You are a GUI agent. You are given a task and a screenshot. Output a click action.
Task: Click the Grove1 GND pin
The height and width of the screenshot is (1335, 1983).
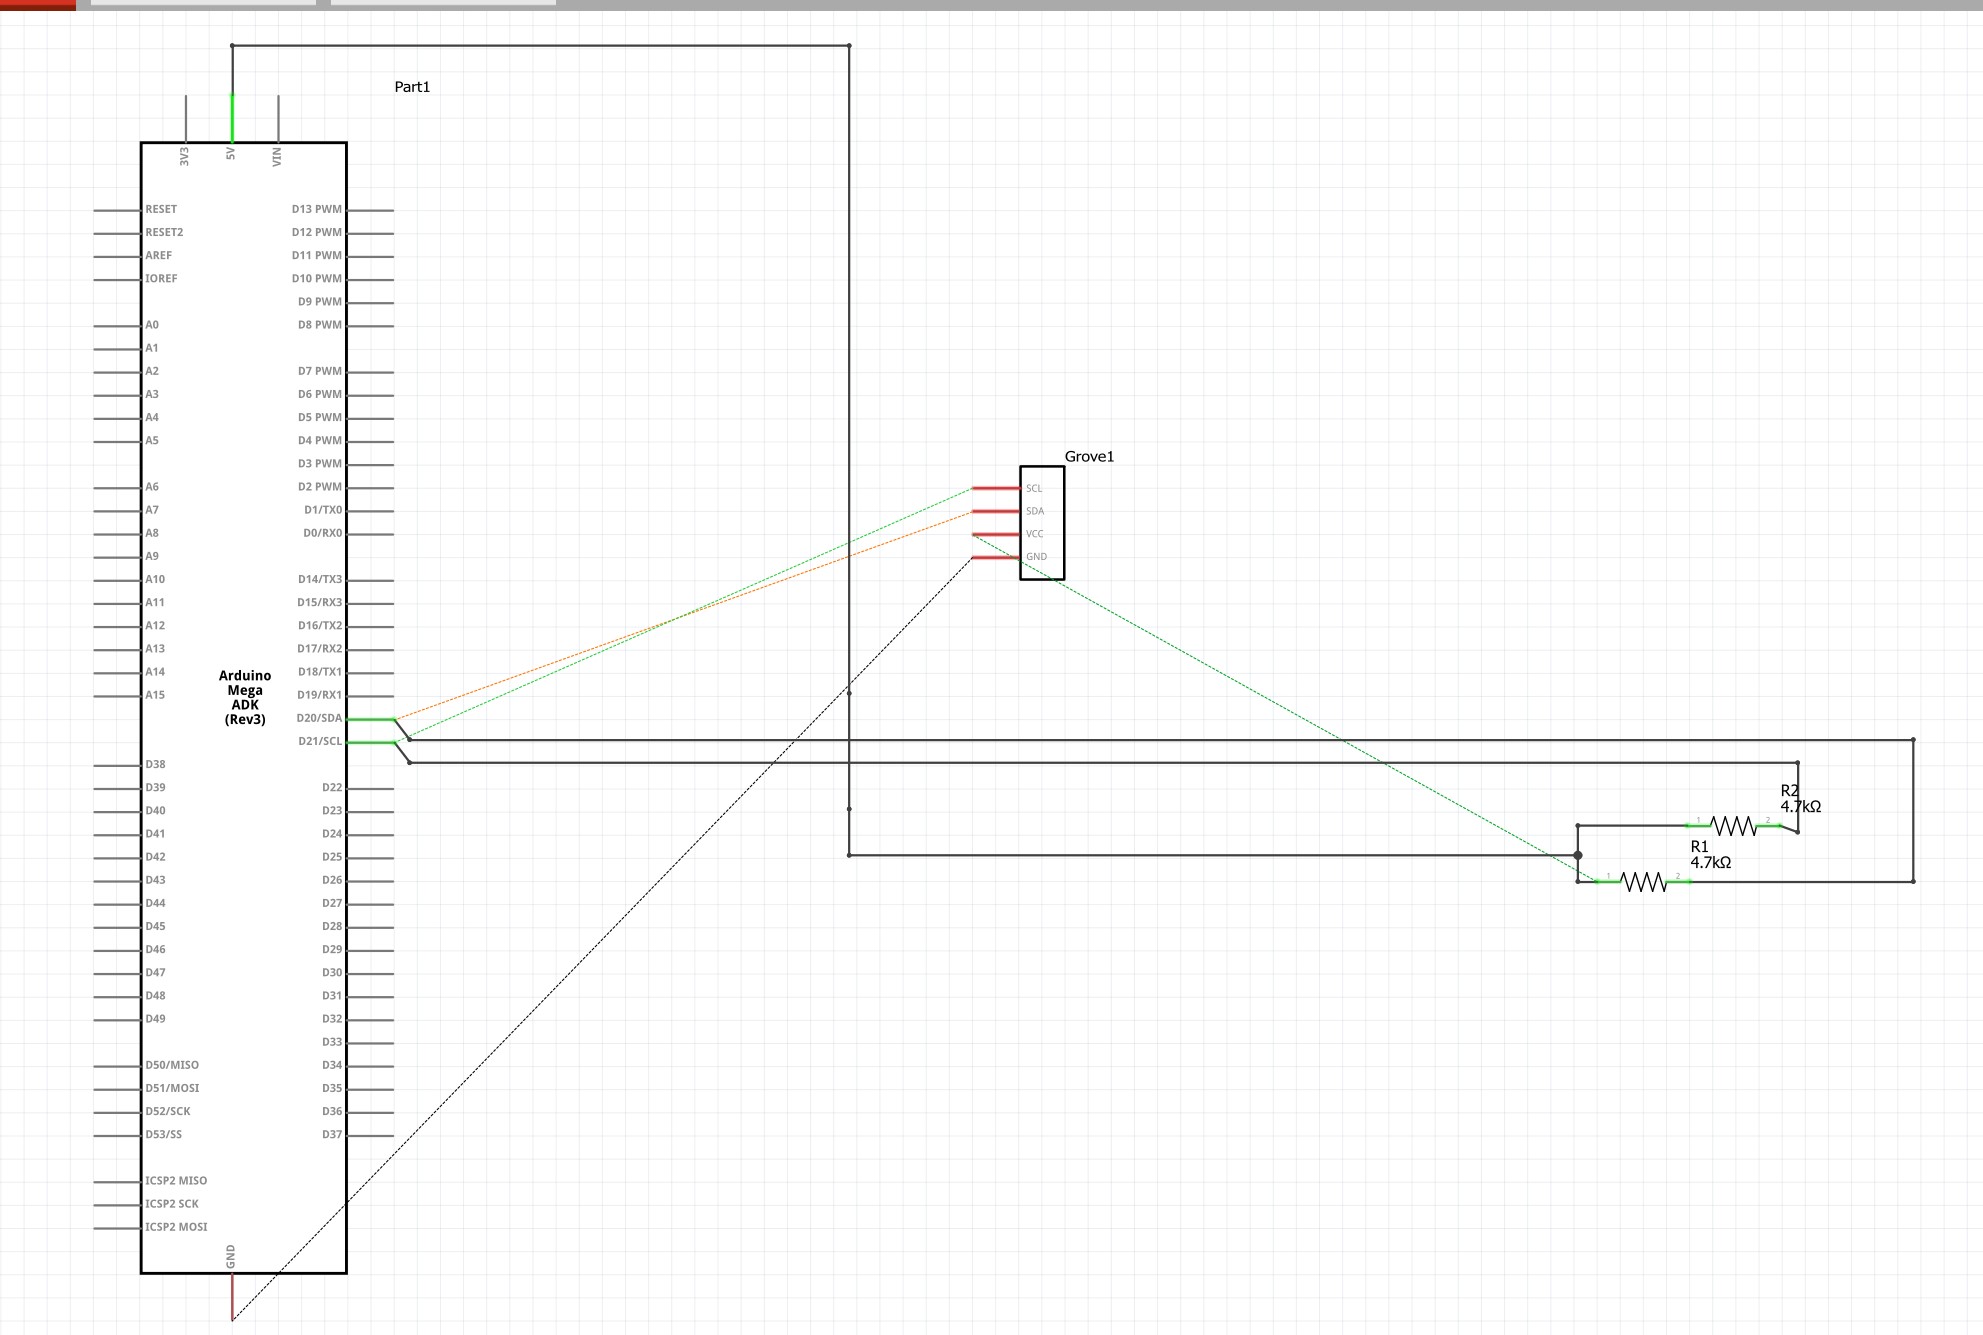point(996,557)
